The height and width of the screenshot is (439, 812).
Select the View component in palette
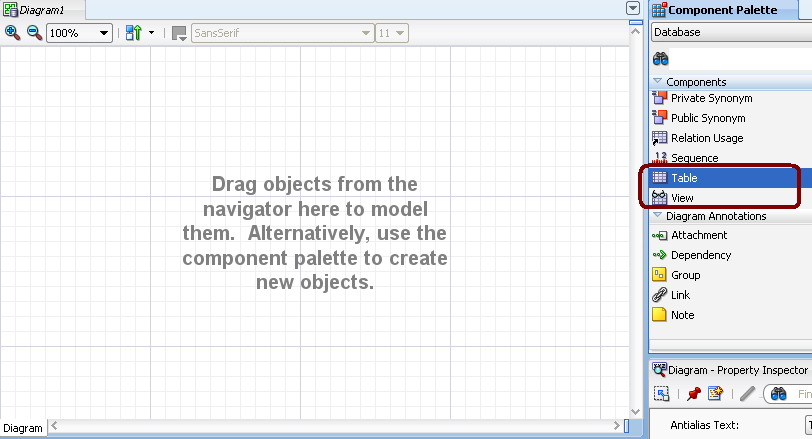point(682,198)
